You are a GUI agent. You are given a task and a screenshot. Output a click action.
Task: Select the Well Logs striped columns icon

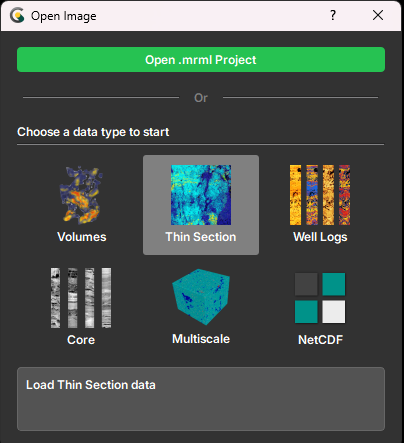(320, 195)
